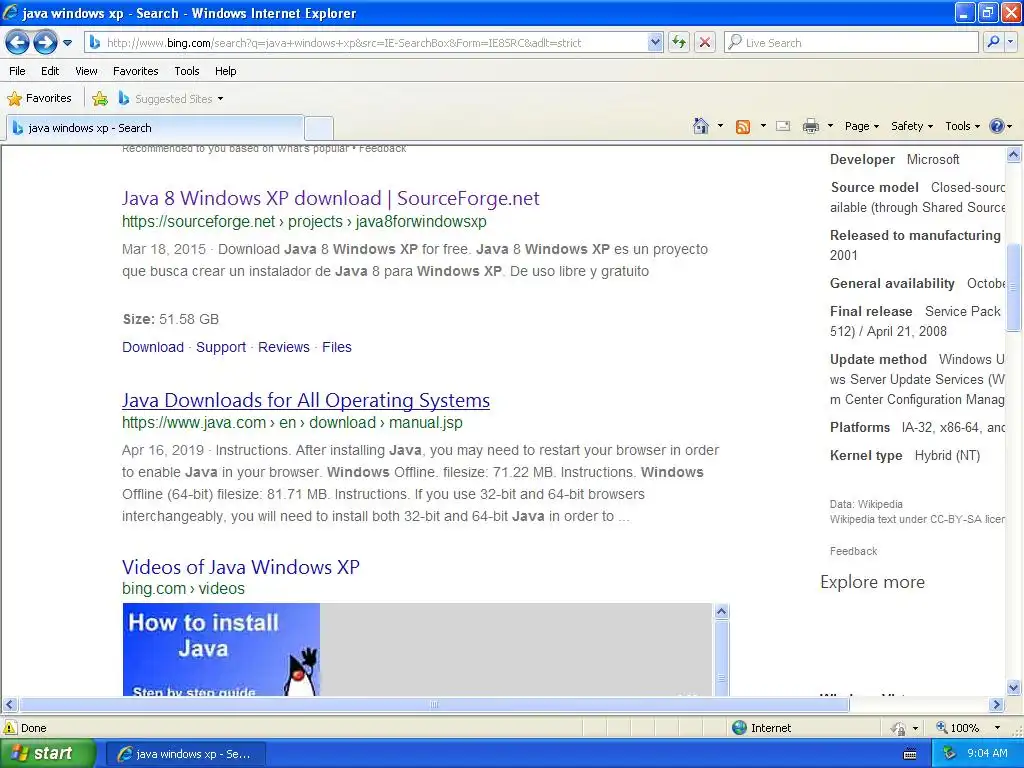Stop loading with the red X icon
This screenshot has height=768, width=1024.
(705, 43)
